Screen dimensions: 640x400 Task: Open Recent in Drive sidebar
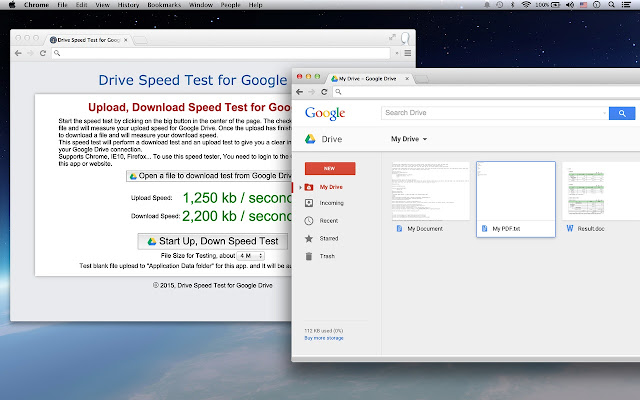coord(329,221)
